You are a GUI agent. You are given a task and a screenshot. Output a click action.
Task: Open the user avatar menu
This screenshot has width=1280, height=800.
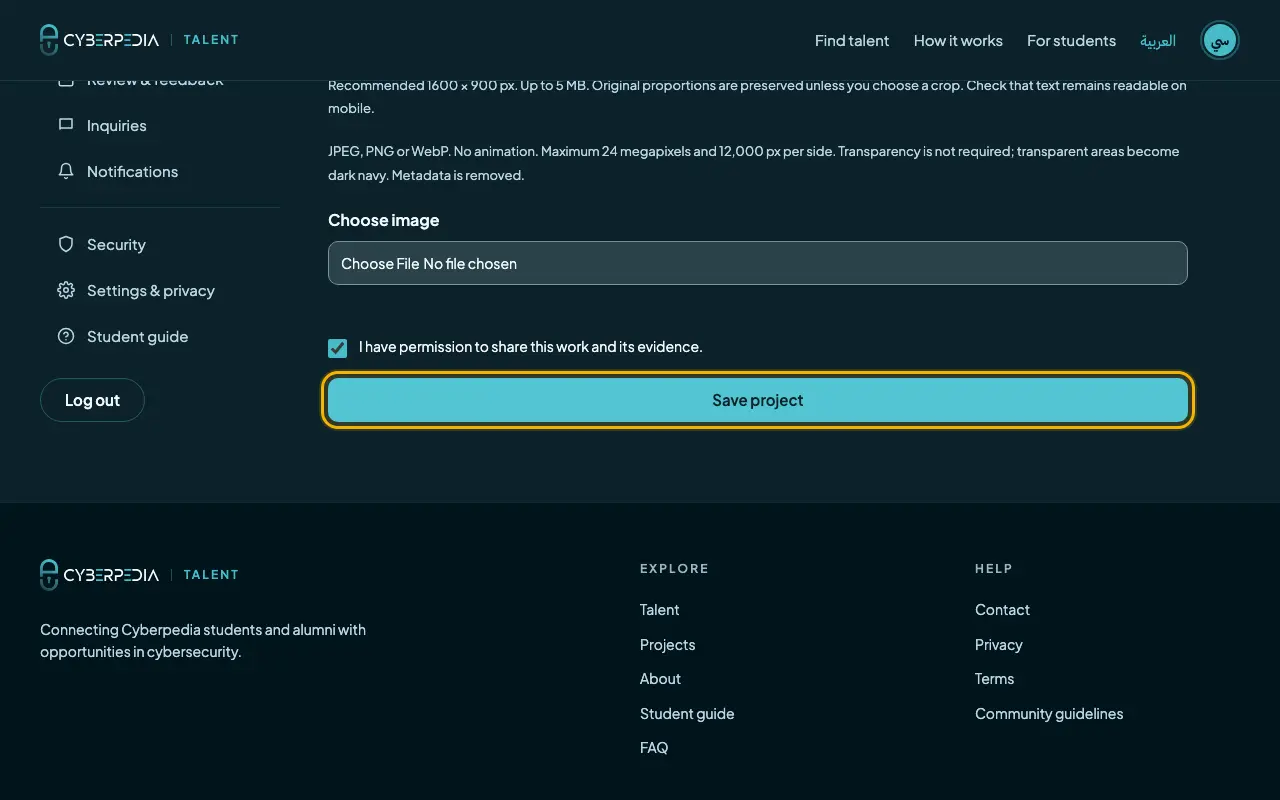pos(1220,40)
